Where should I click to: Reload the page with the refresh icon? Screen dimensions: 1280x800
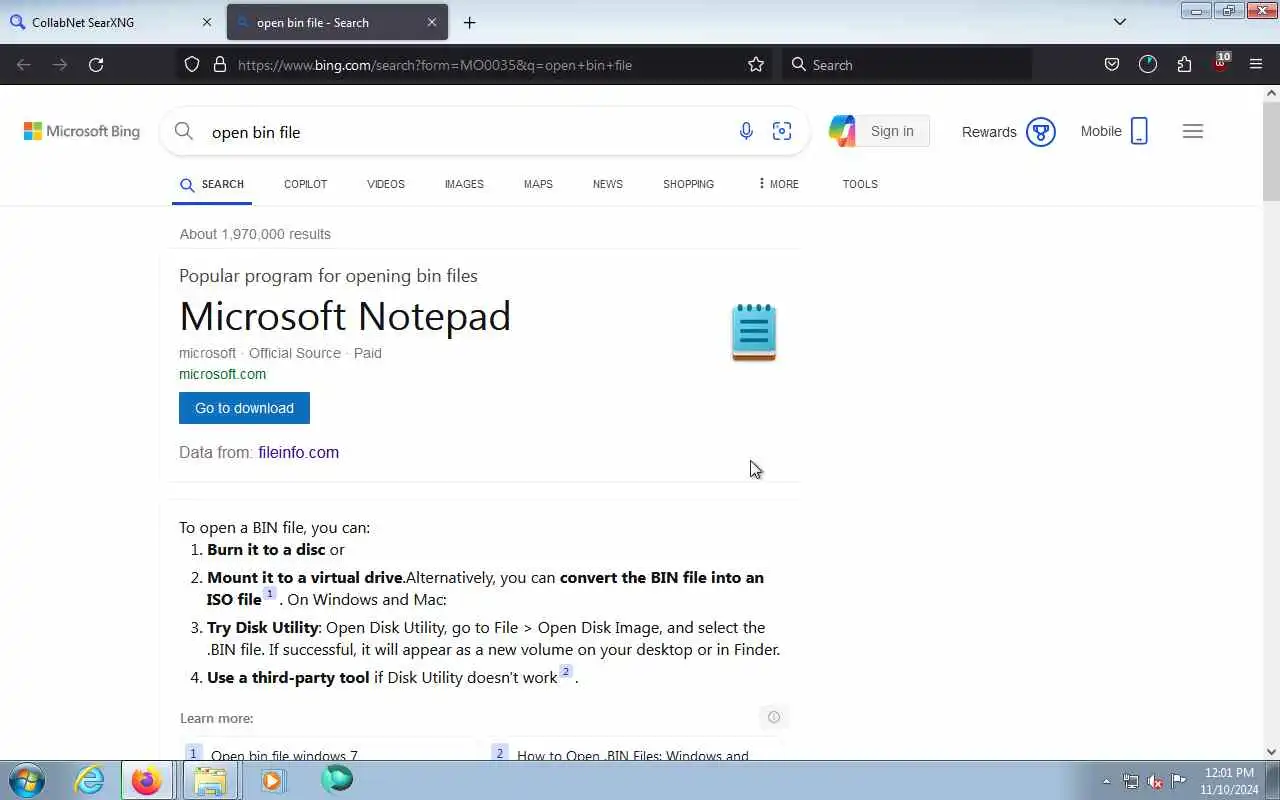pyautogui.click(x=96, y=65)
